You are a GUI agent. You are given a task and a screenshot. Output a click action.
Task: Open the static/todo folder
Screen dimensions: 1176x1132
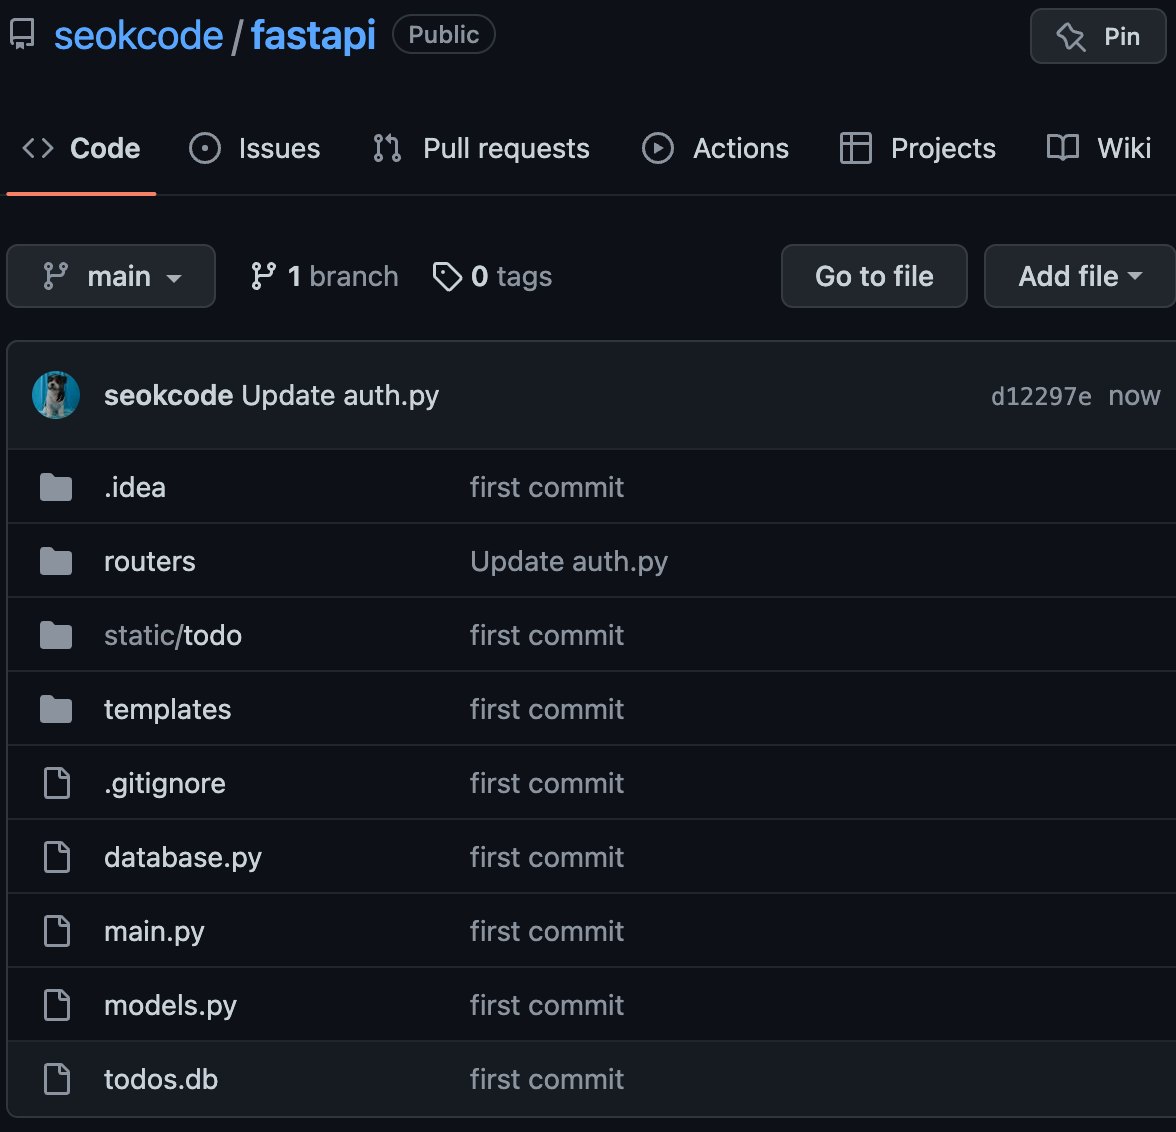pyautogui.click(x=172, y=635)
